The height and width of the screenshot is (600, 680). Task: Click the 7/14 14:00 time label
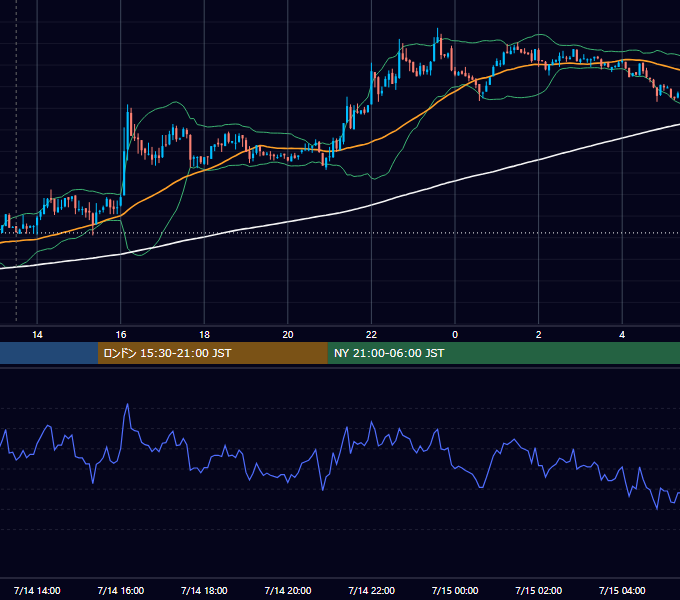click(37, 590)
